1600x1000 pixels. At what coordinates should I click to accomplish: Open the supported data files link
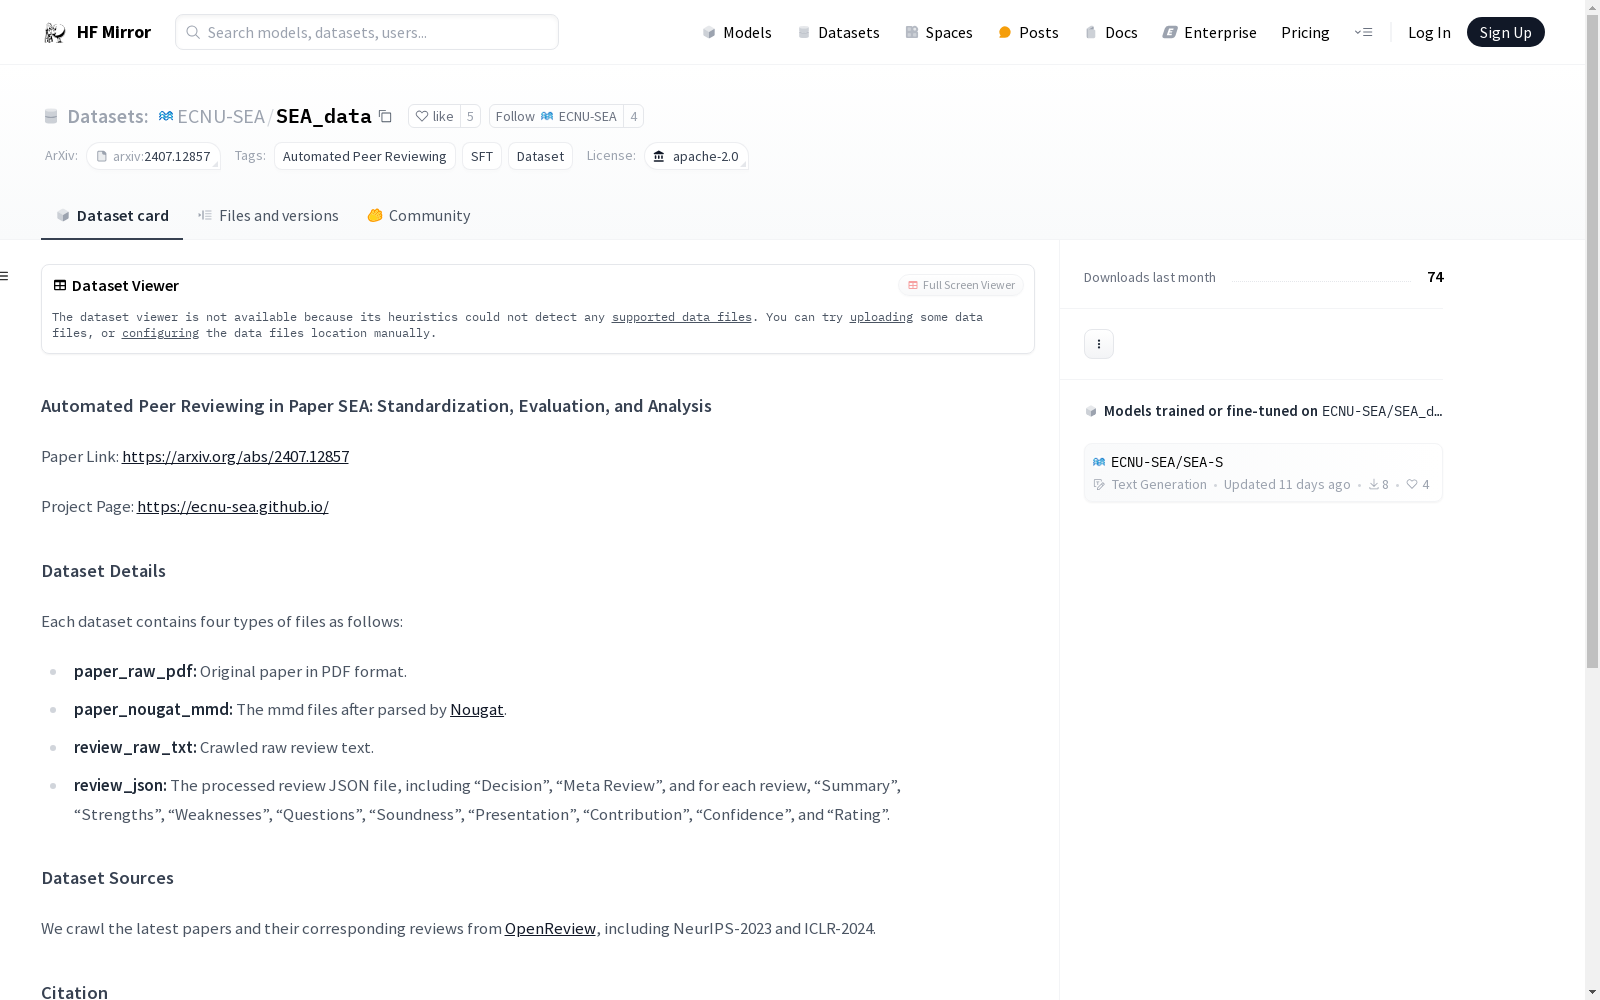coord(682,317)
